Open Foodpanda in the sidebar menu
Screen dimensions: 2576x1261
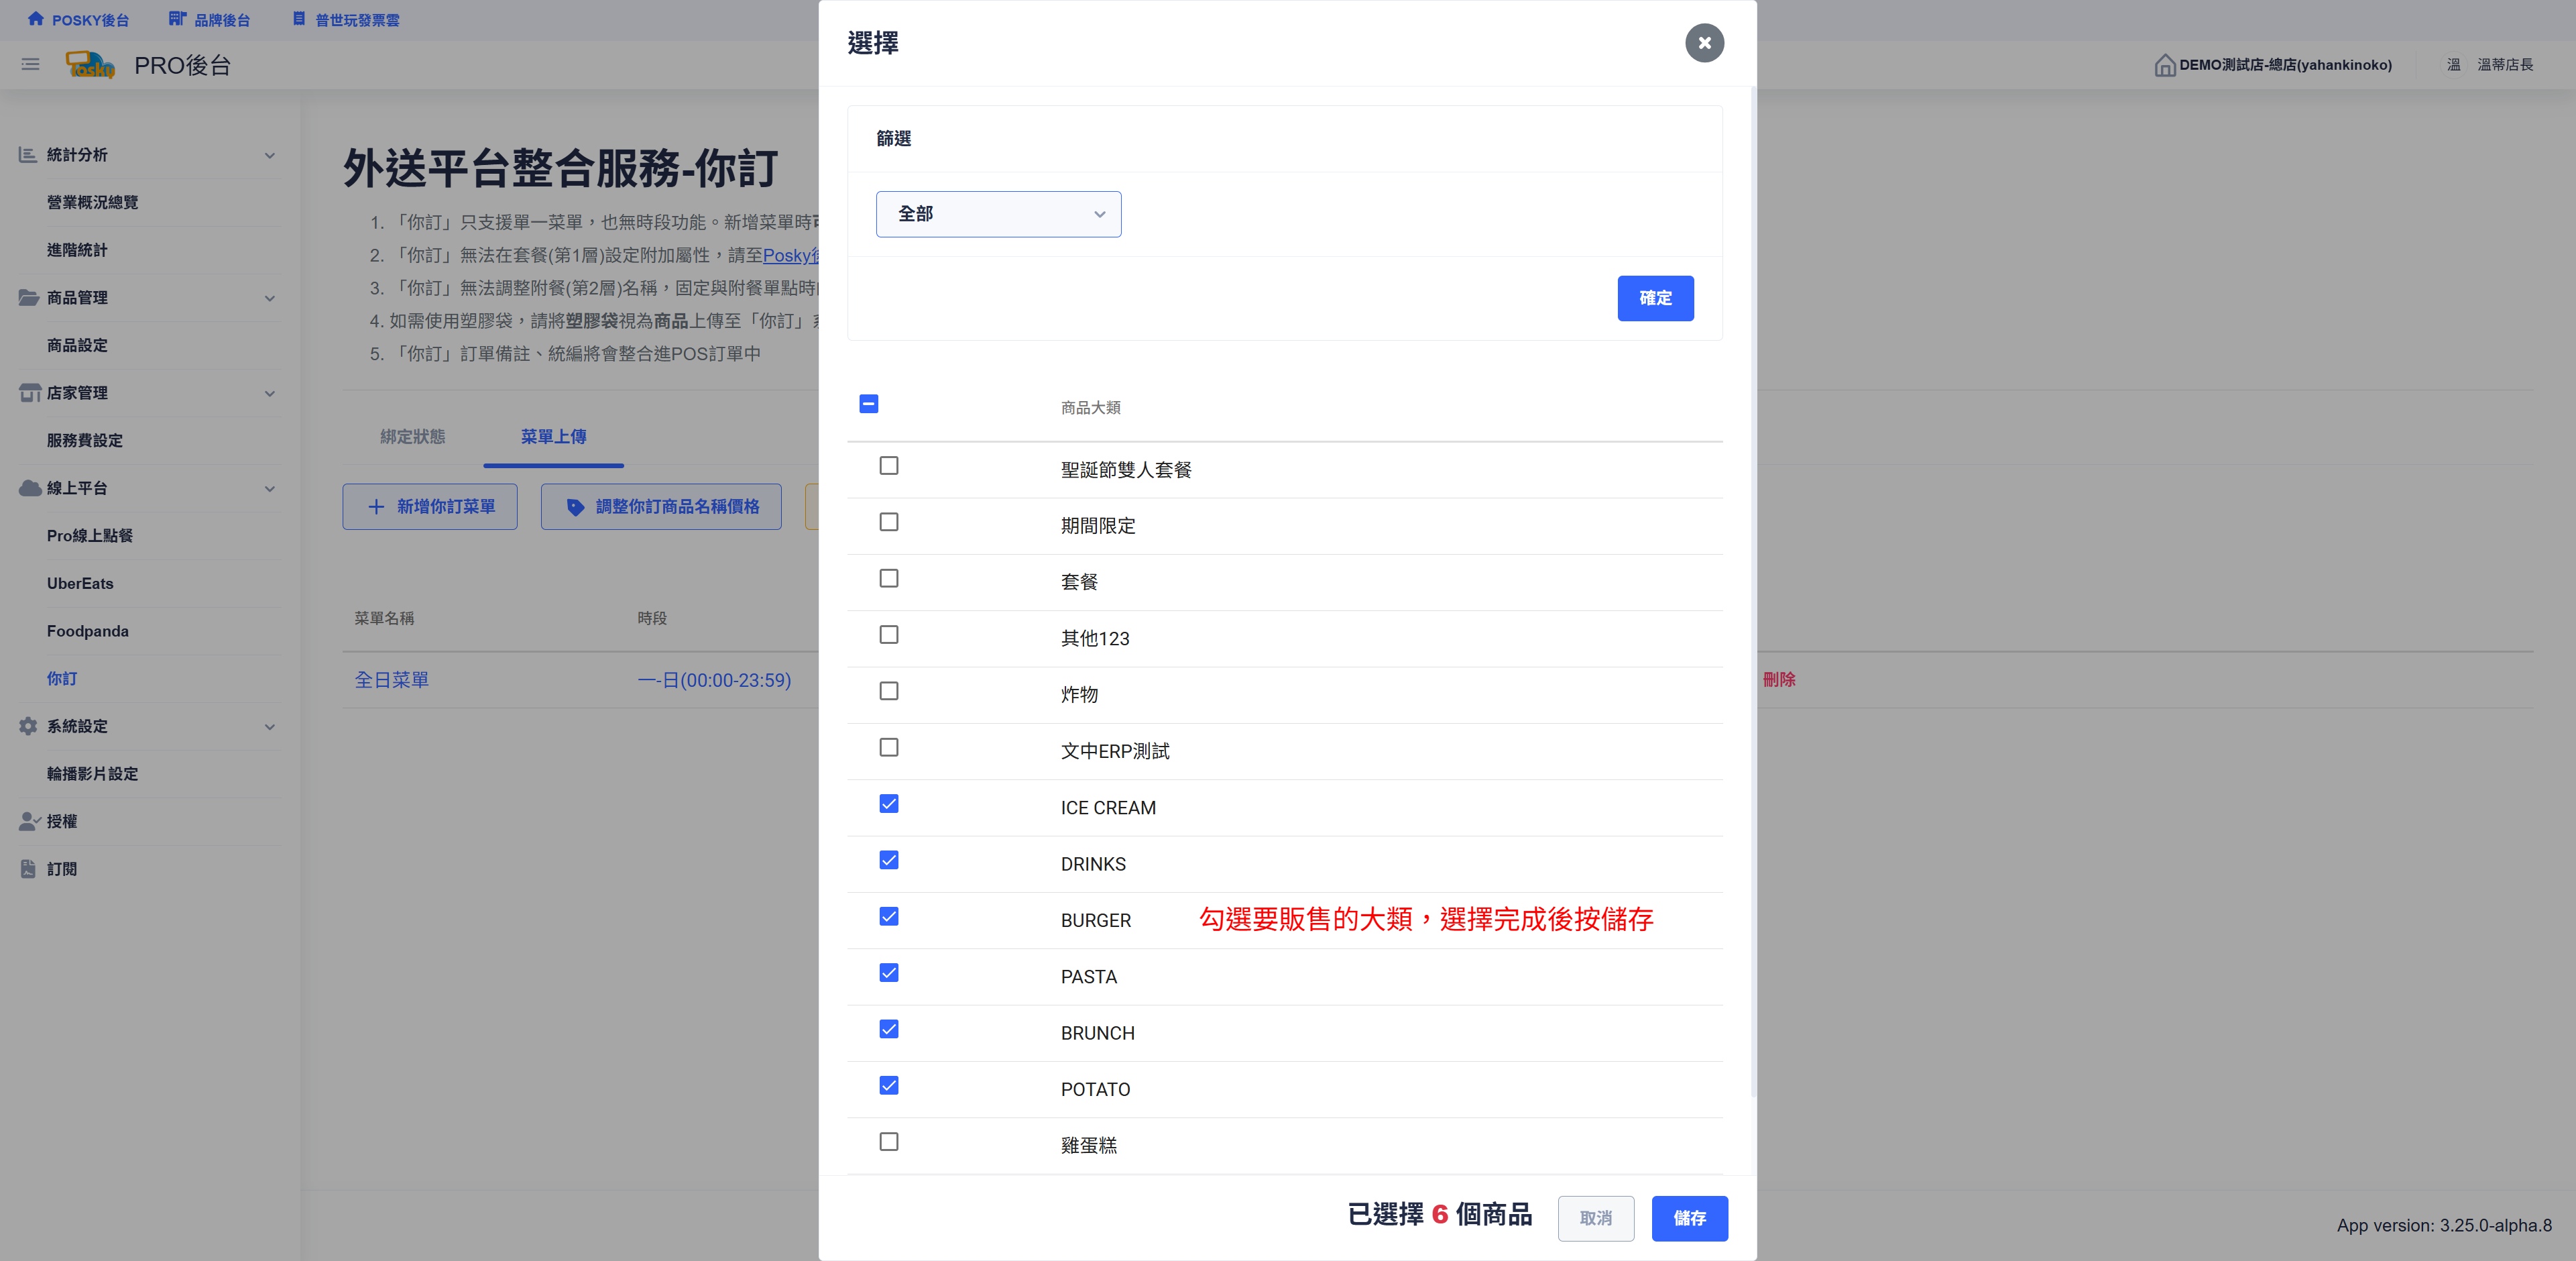(x=88, y=631)
